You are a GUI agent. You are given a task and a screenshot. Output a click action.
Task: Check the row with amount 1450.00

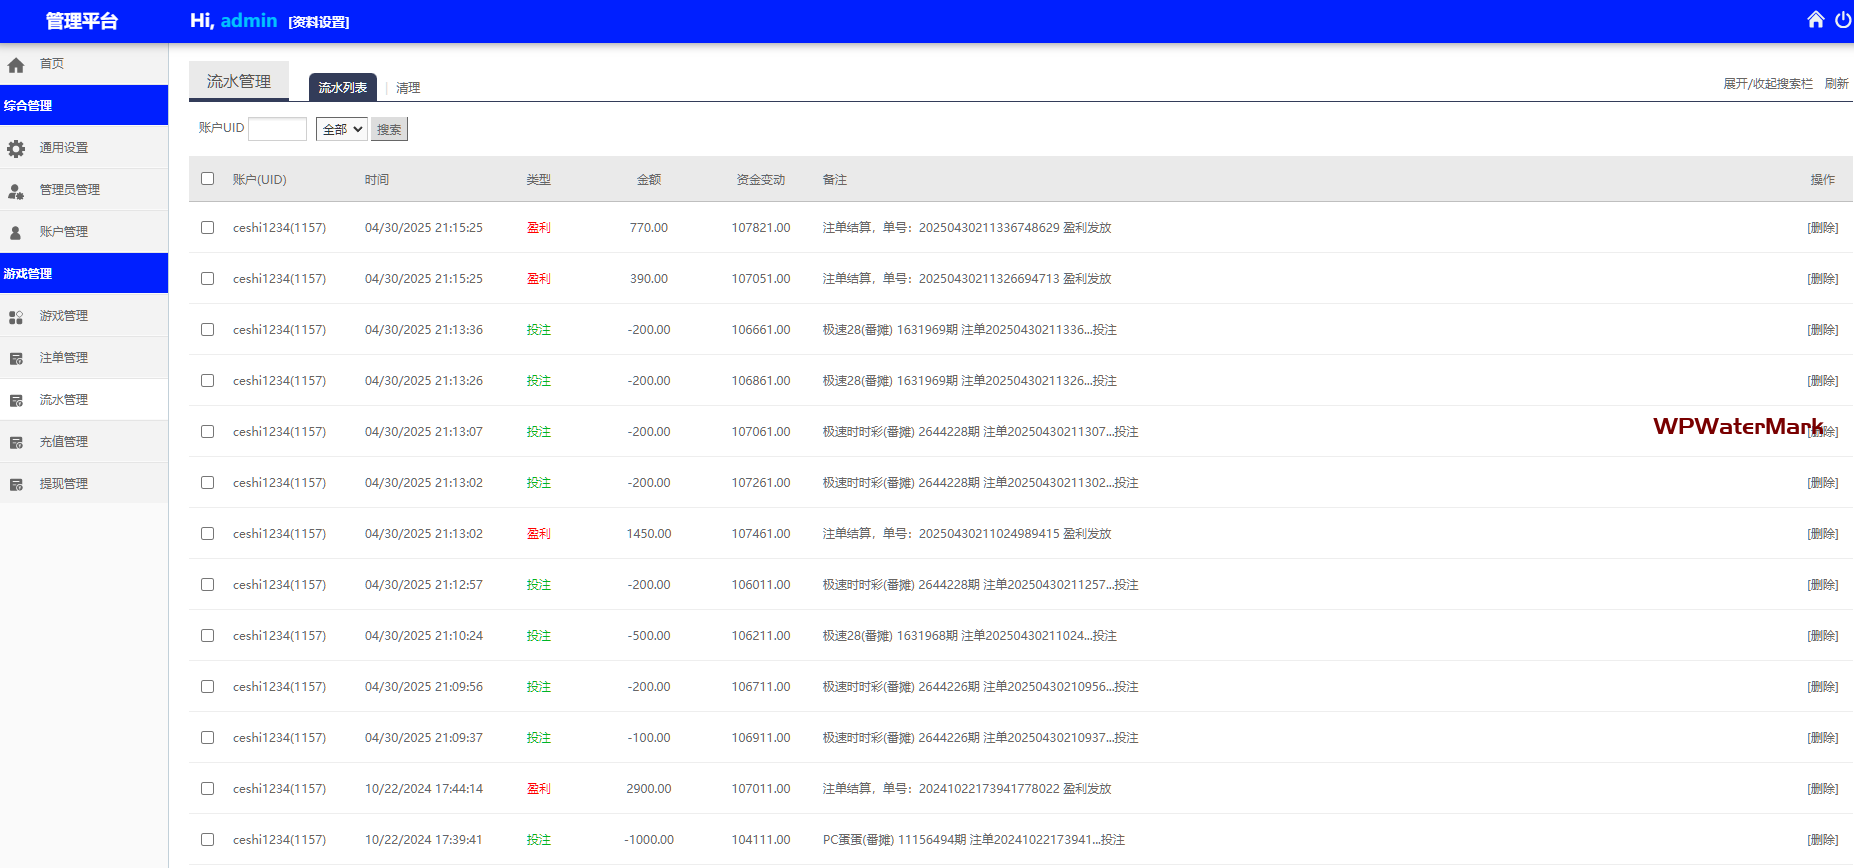pos(207,534)
